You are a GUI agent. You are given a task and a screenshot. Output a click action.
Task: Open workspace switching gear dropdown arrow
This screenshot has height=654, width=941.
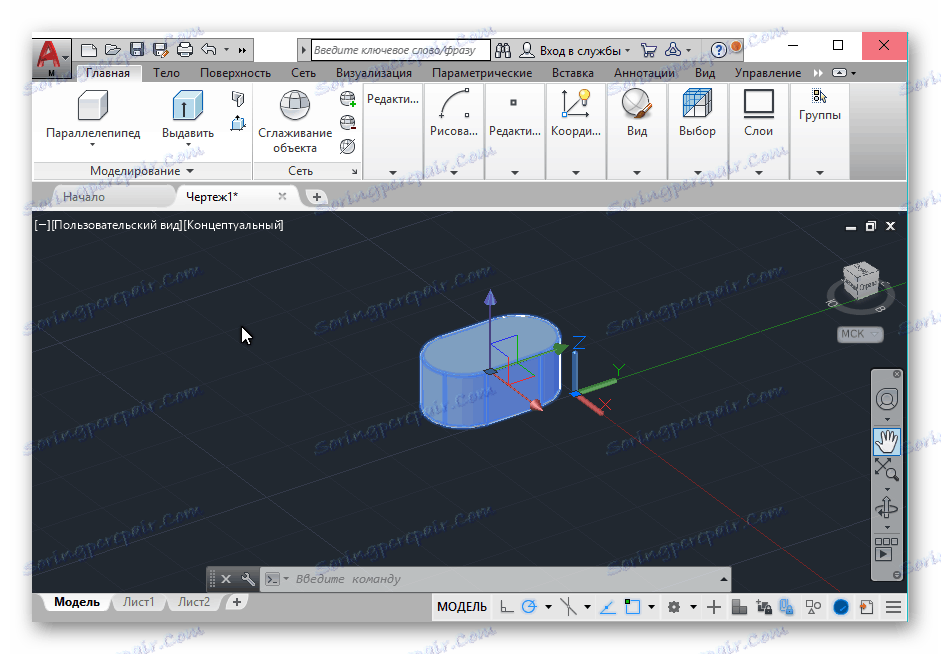pos(693,607)
